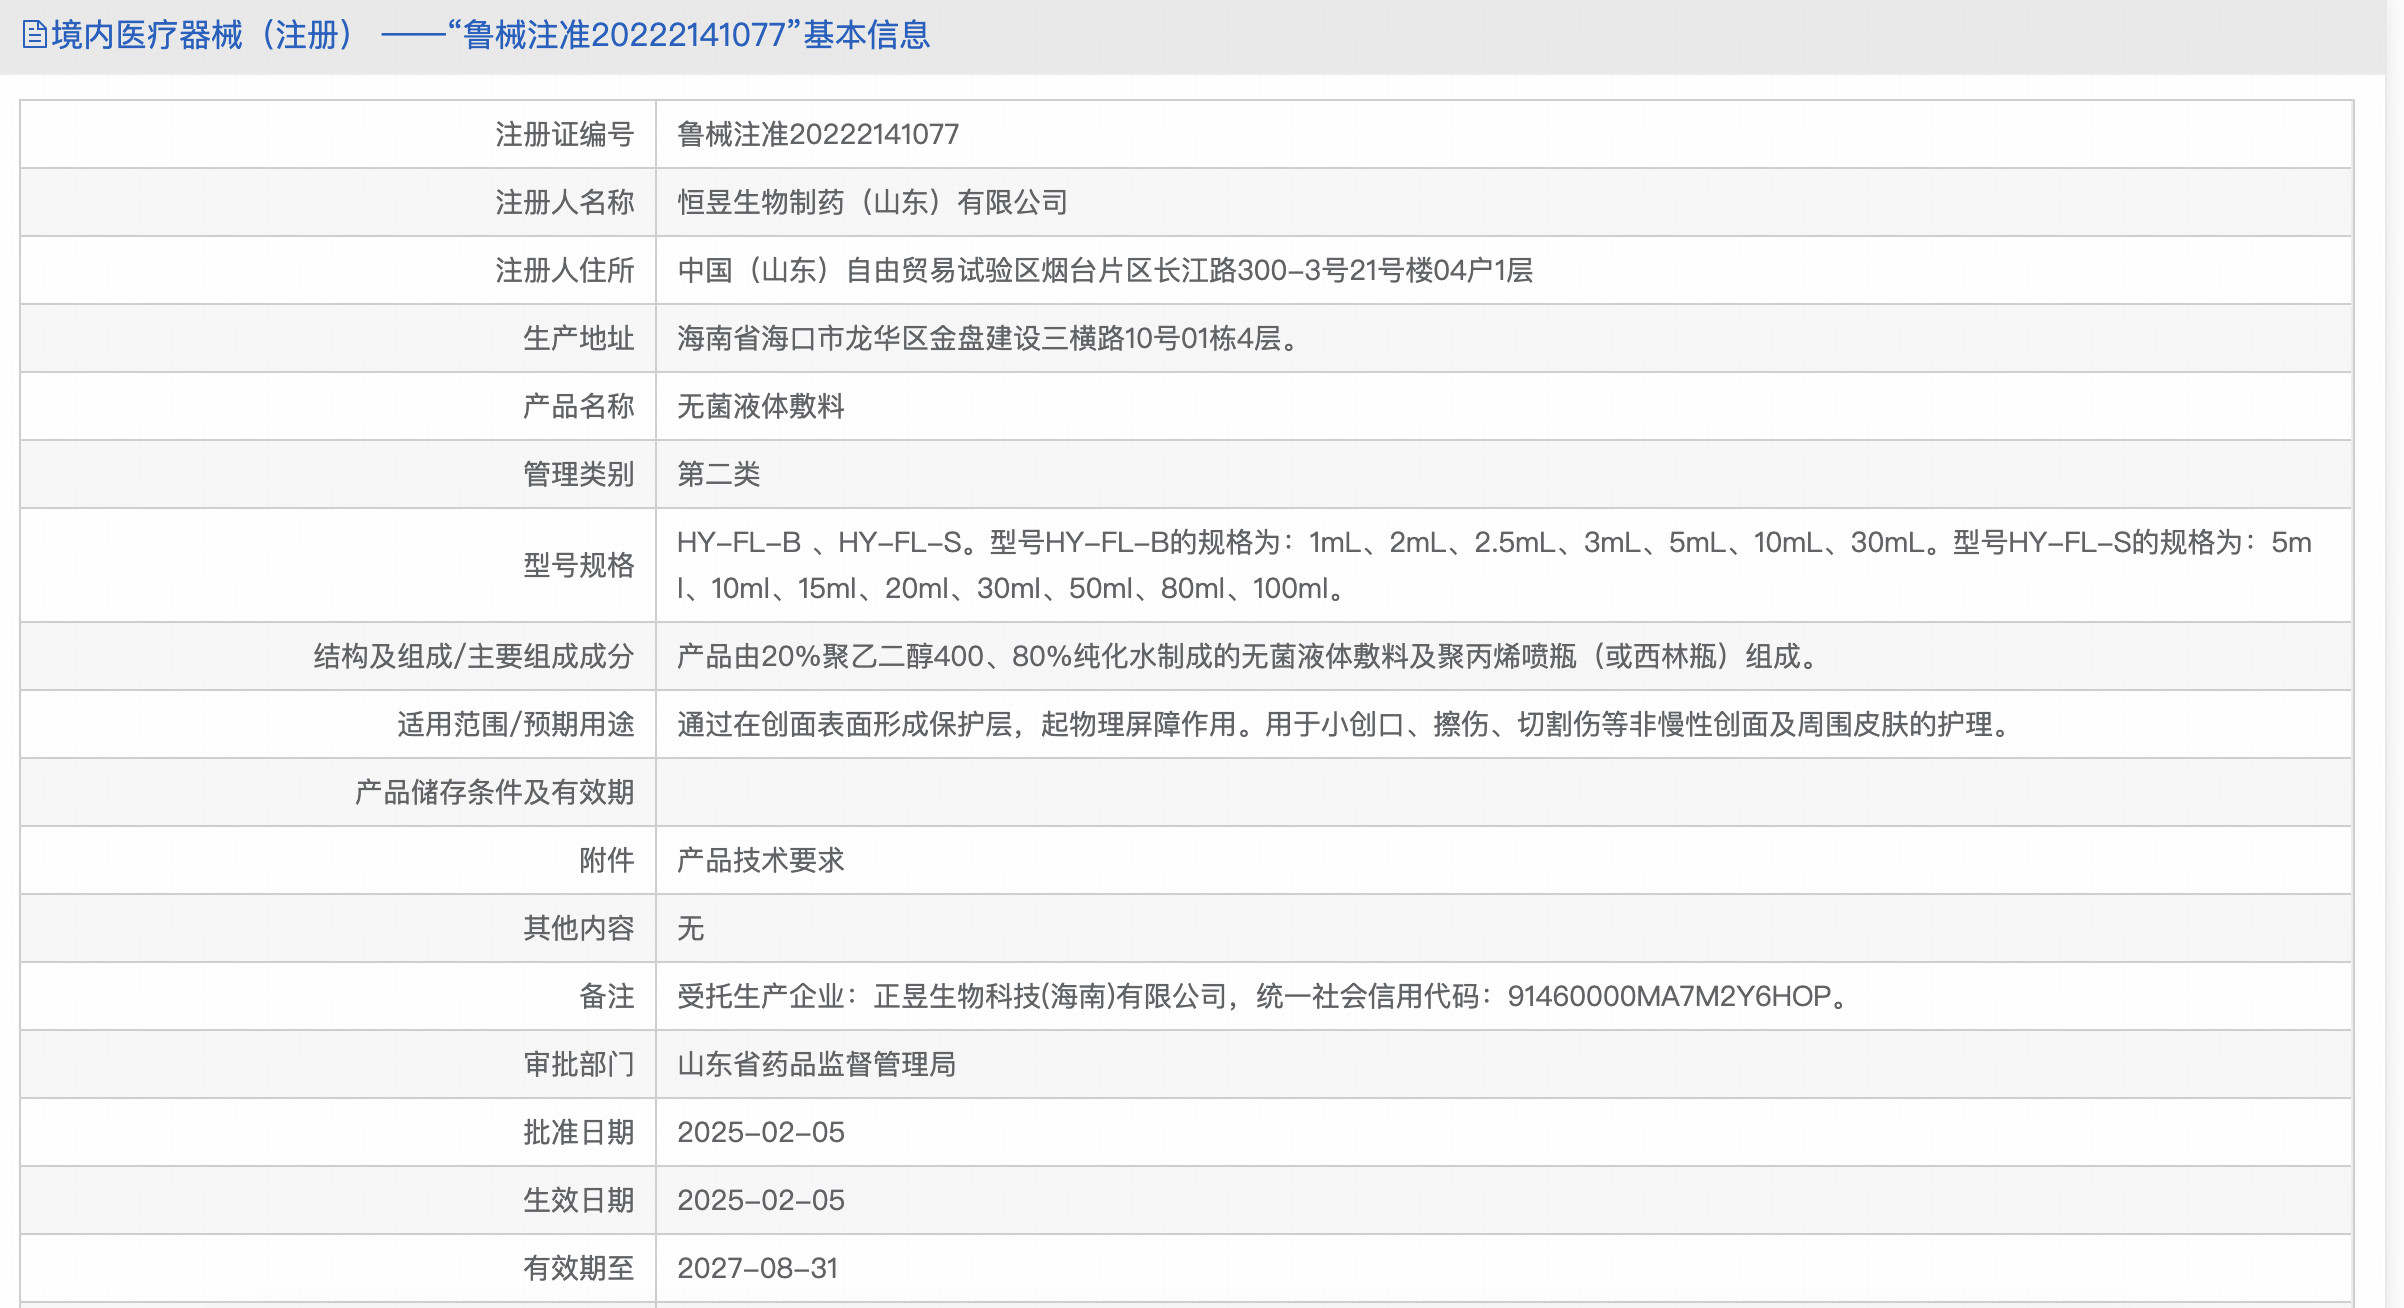Image resolution: width=2404 pixels, height=1308 pixels.
Task: Click the registration number 鲁械注准20222141077 cell
Action: point(817,134)
